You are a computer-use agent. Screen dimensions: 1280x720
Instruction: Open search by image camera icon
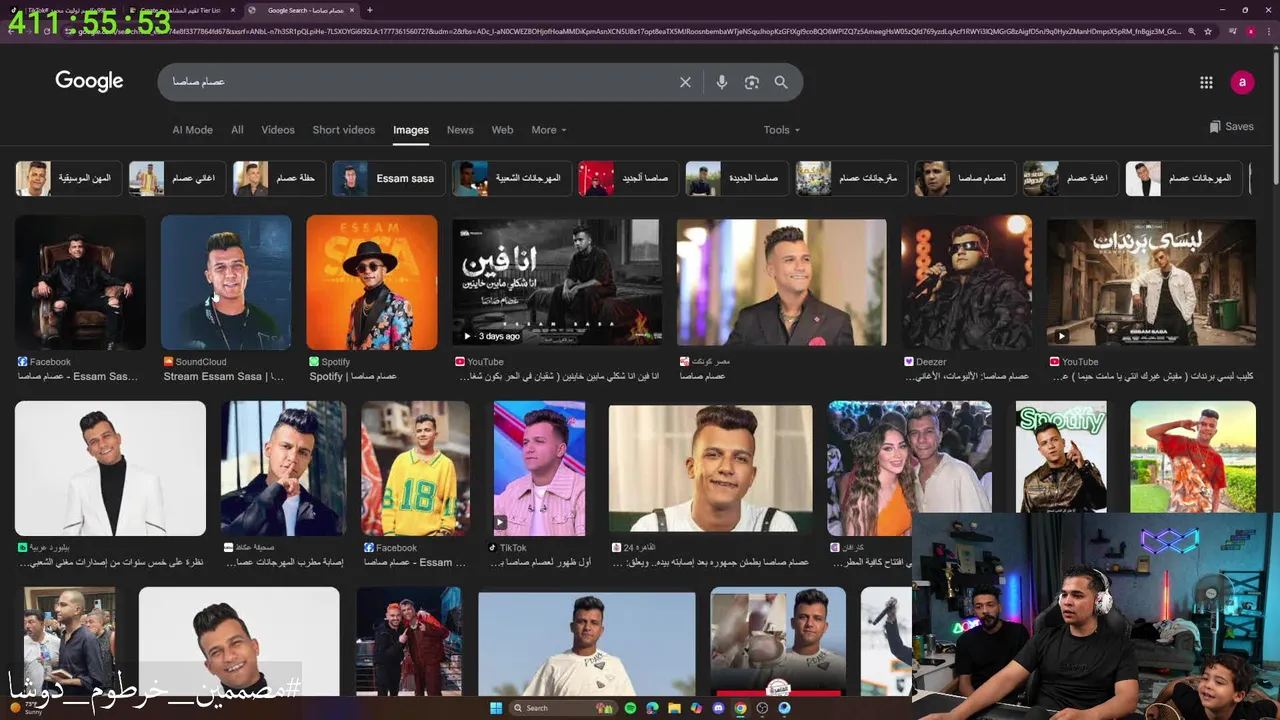(x=752, y=82)
